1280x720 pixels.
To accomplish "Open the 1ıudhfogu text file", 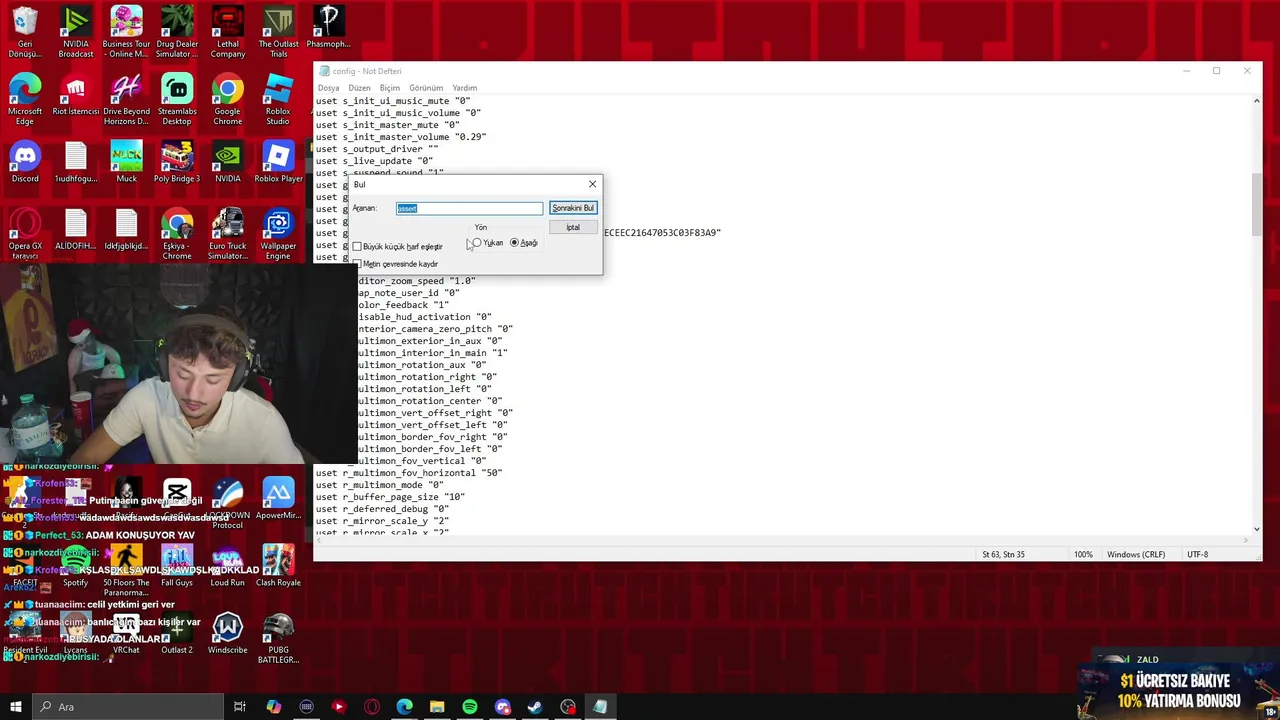I will 76,162.
